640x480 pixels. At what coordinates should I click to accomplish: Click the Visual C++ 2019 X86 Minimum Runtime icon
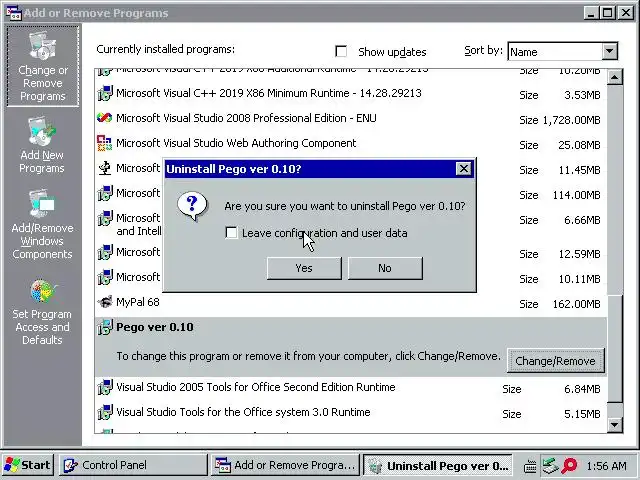[105, 93]
